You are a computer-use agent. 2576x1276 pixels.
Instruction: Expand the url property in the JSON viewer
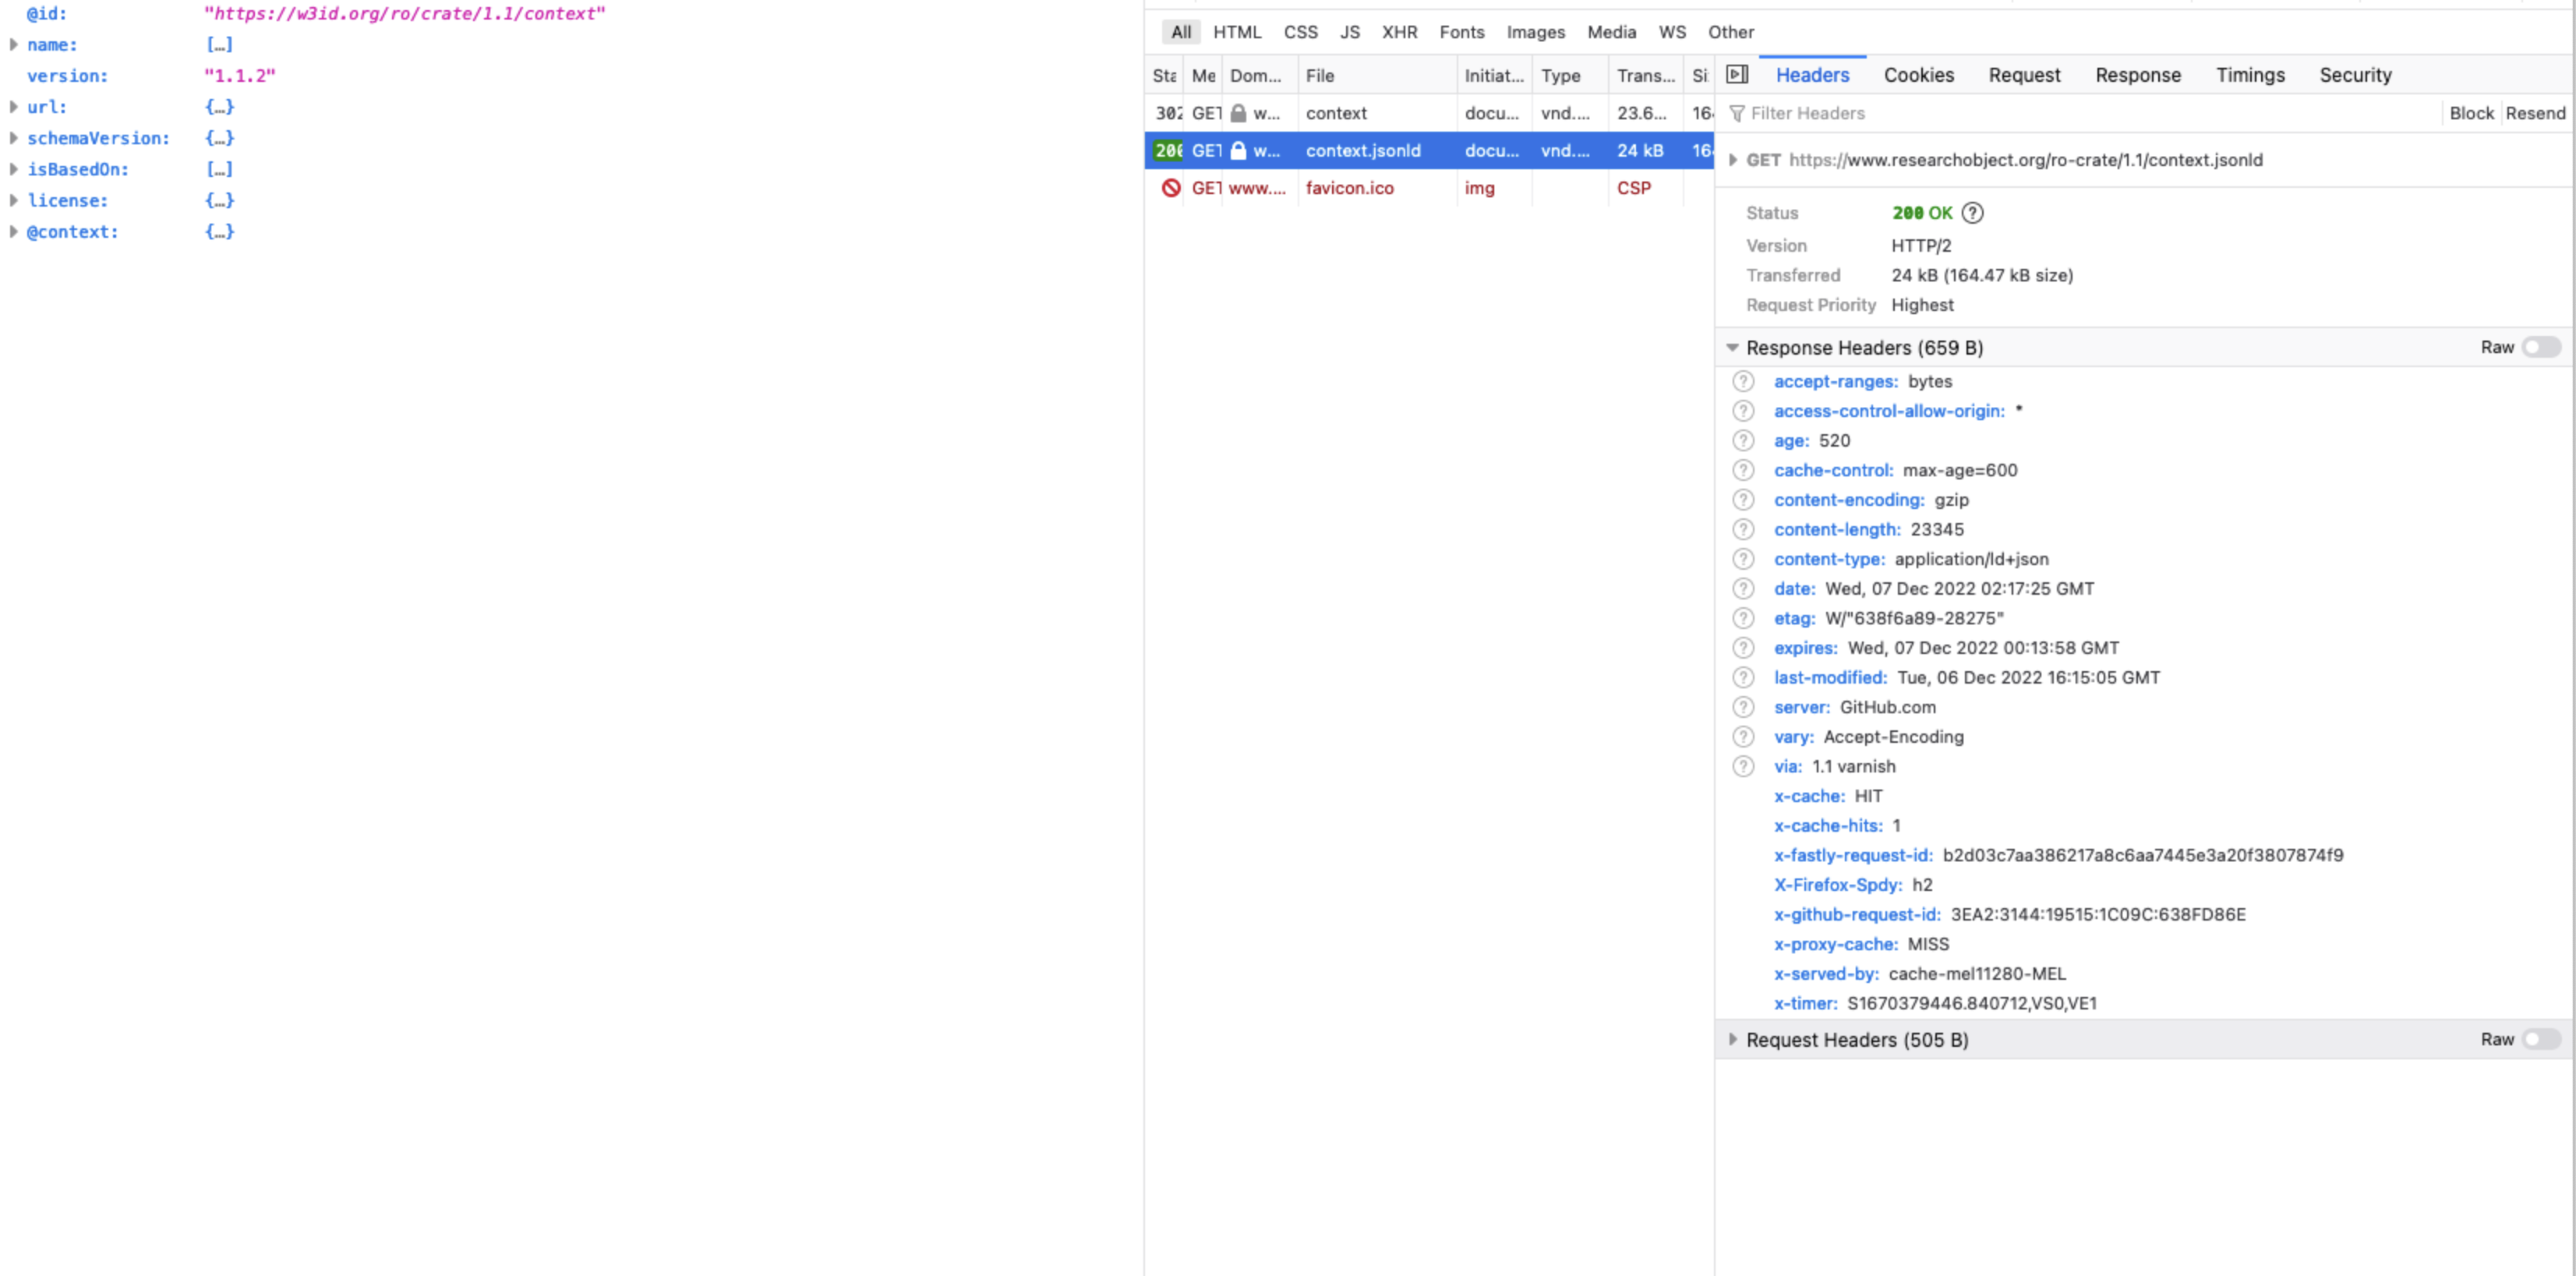[x=13, y=107]
